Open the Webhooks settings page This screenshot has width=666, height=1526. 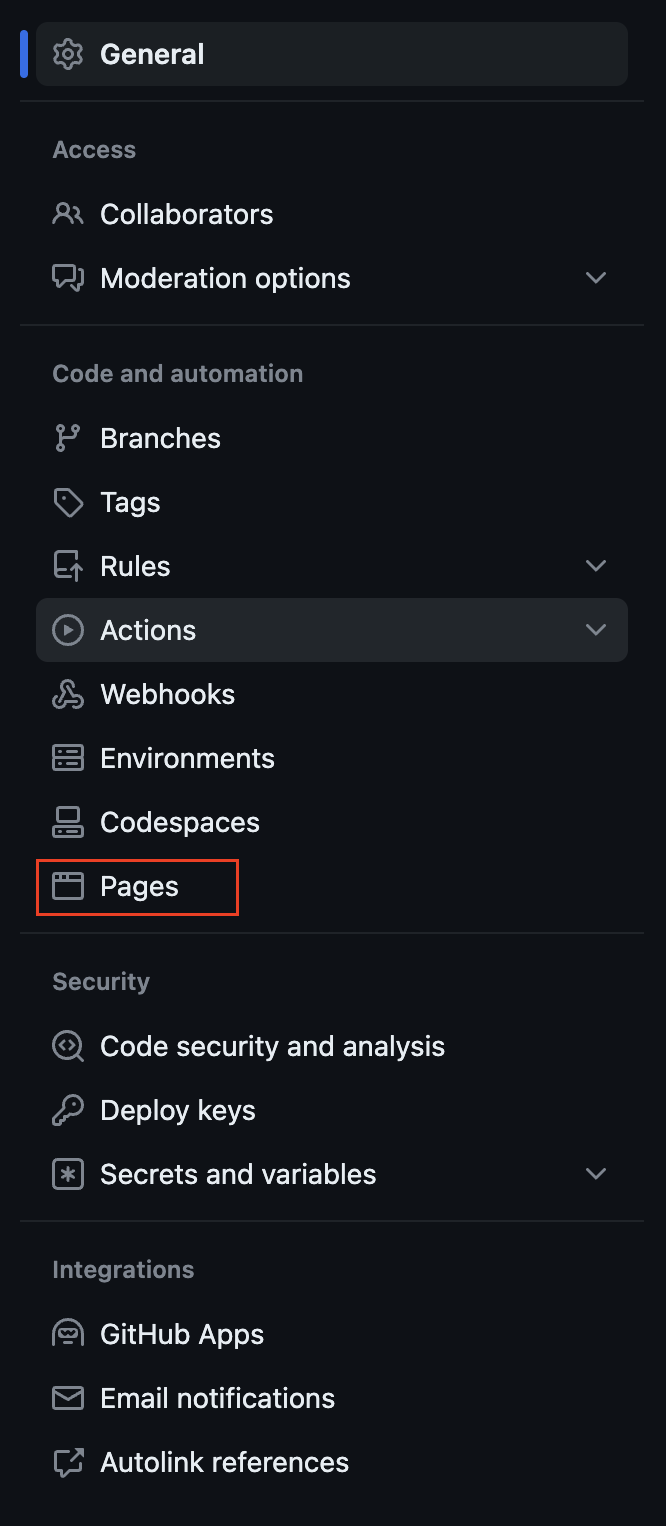(x=332, y=694)
